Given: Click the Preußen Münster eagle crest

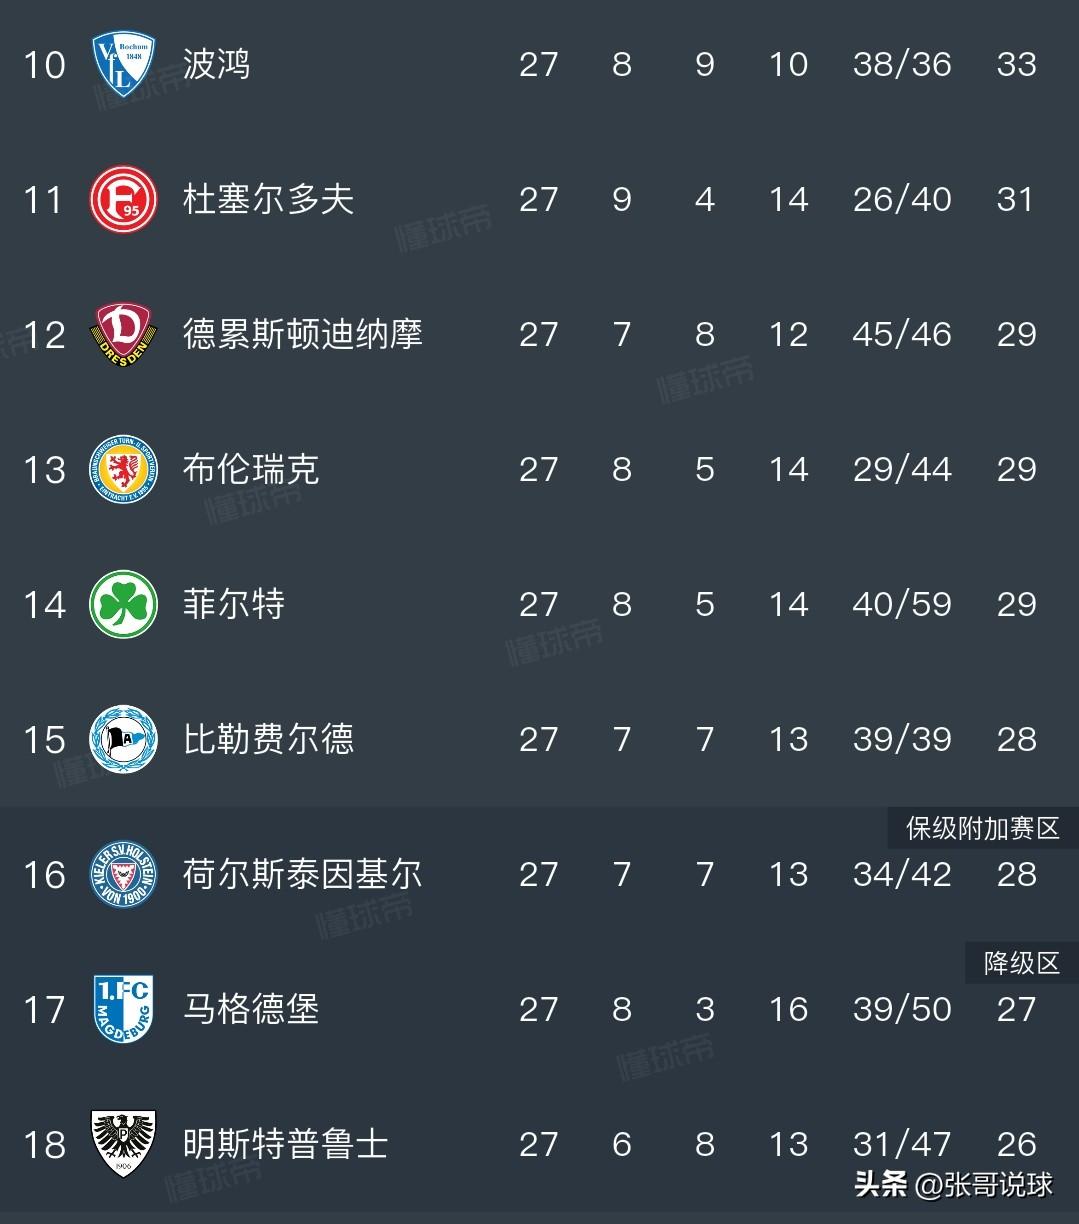Looking at the screenshot, I should tap(124, 1144).
